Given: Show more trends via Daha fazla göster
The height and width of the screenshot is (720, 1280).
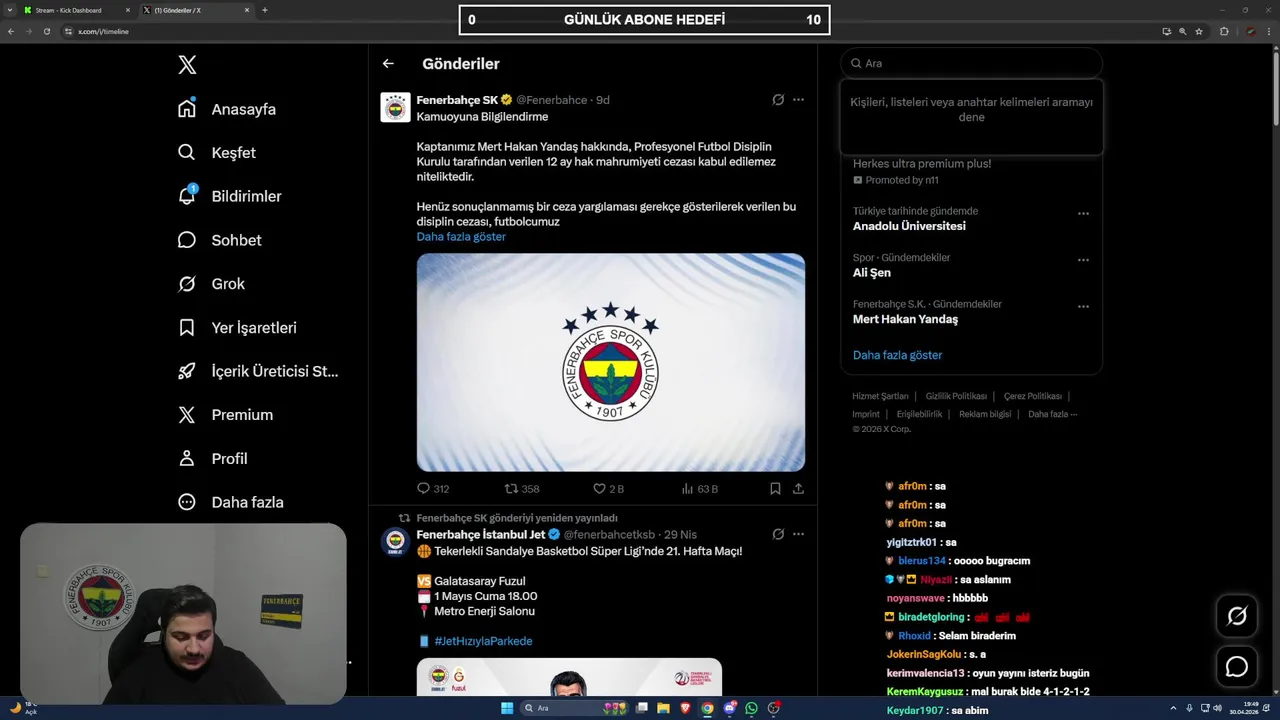Looking at the screenshot, I should click(x=897, y=355).
